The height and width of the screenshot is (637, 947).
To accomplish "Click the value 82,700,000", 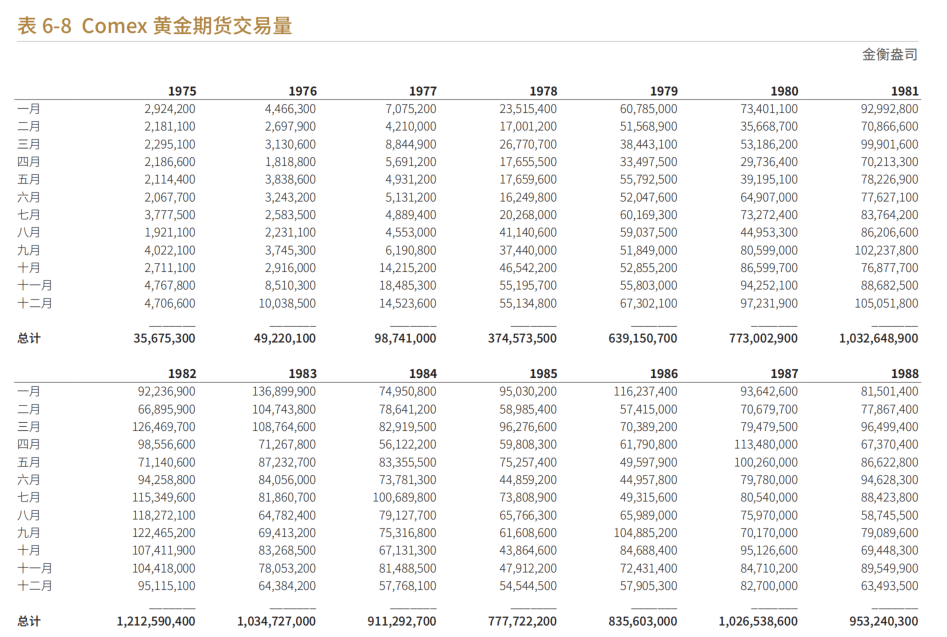I will coord(769,586).
